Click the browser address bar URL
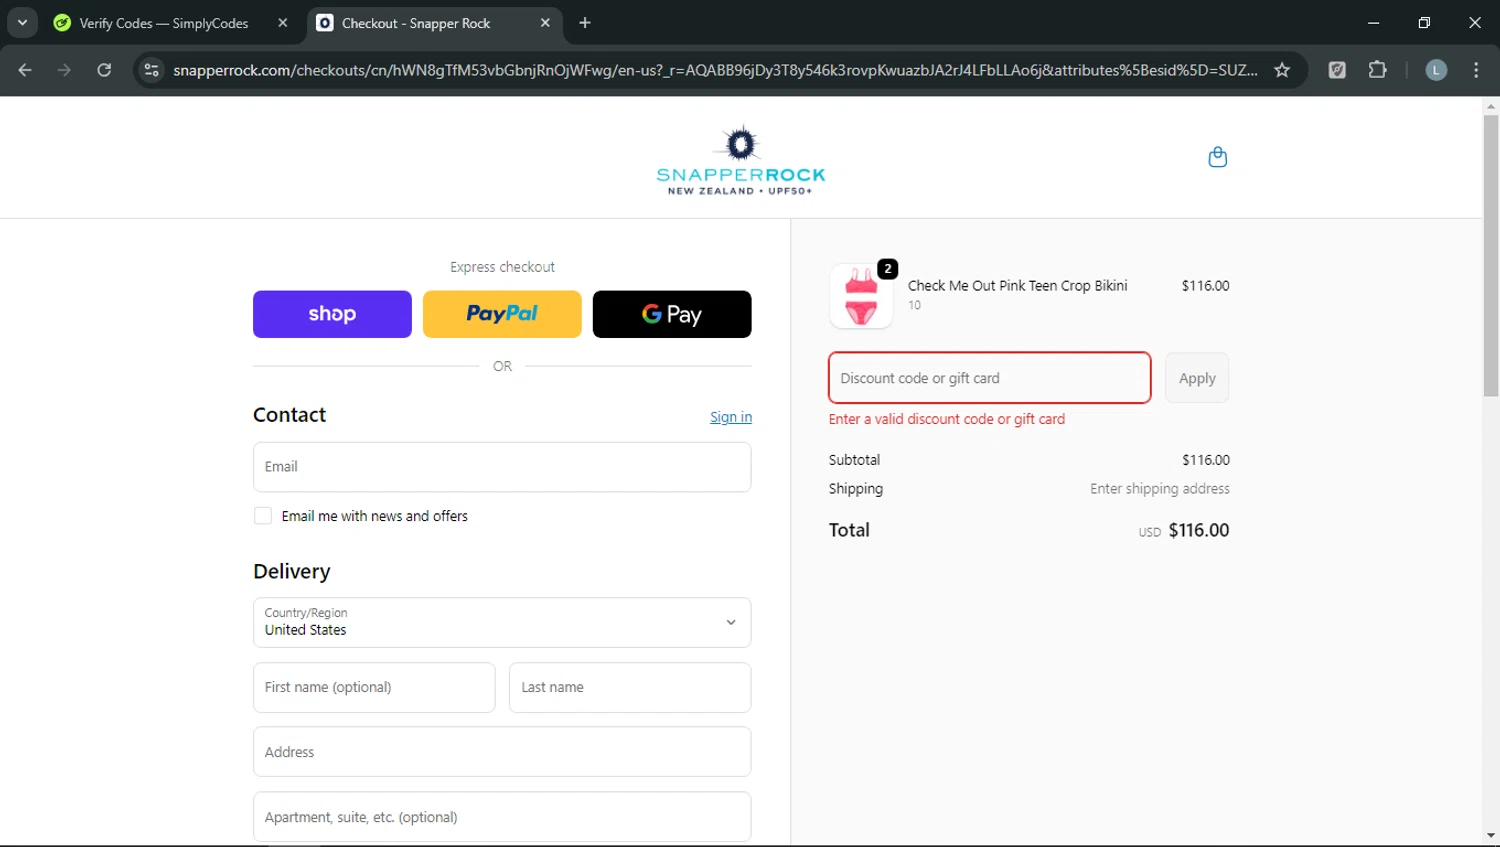1500x847 pixels. [715, 70]
